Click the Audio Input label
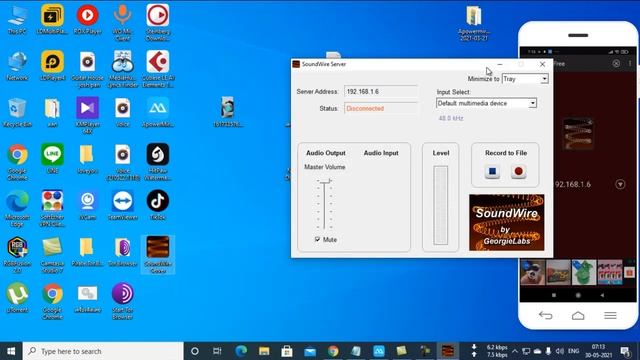This screenshot has height=360, width=640. [381, 153]
